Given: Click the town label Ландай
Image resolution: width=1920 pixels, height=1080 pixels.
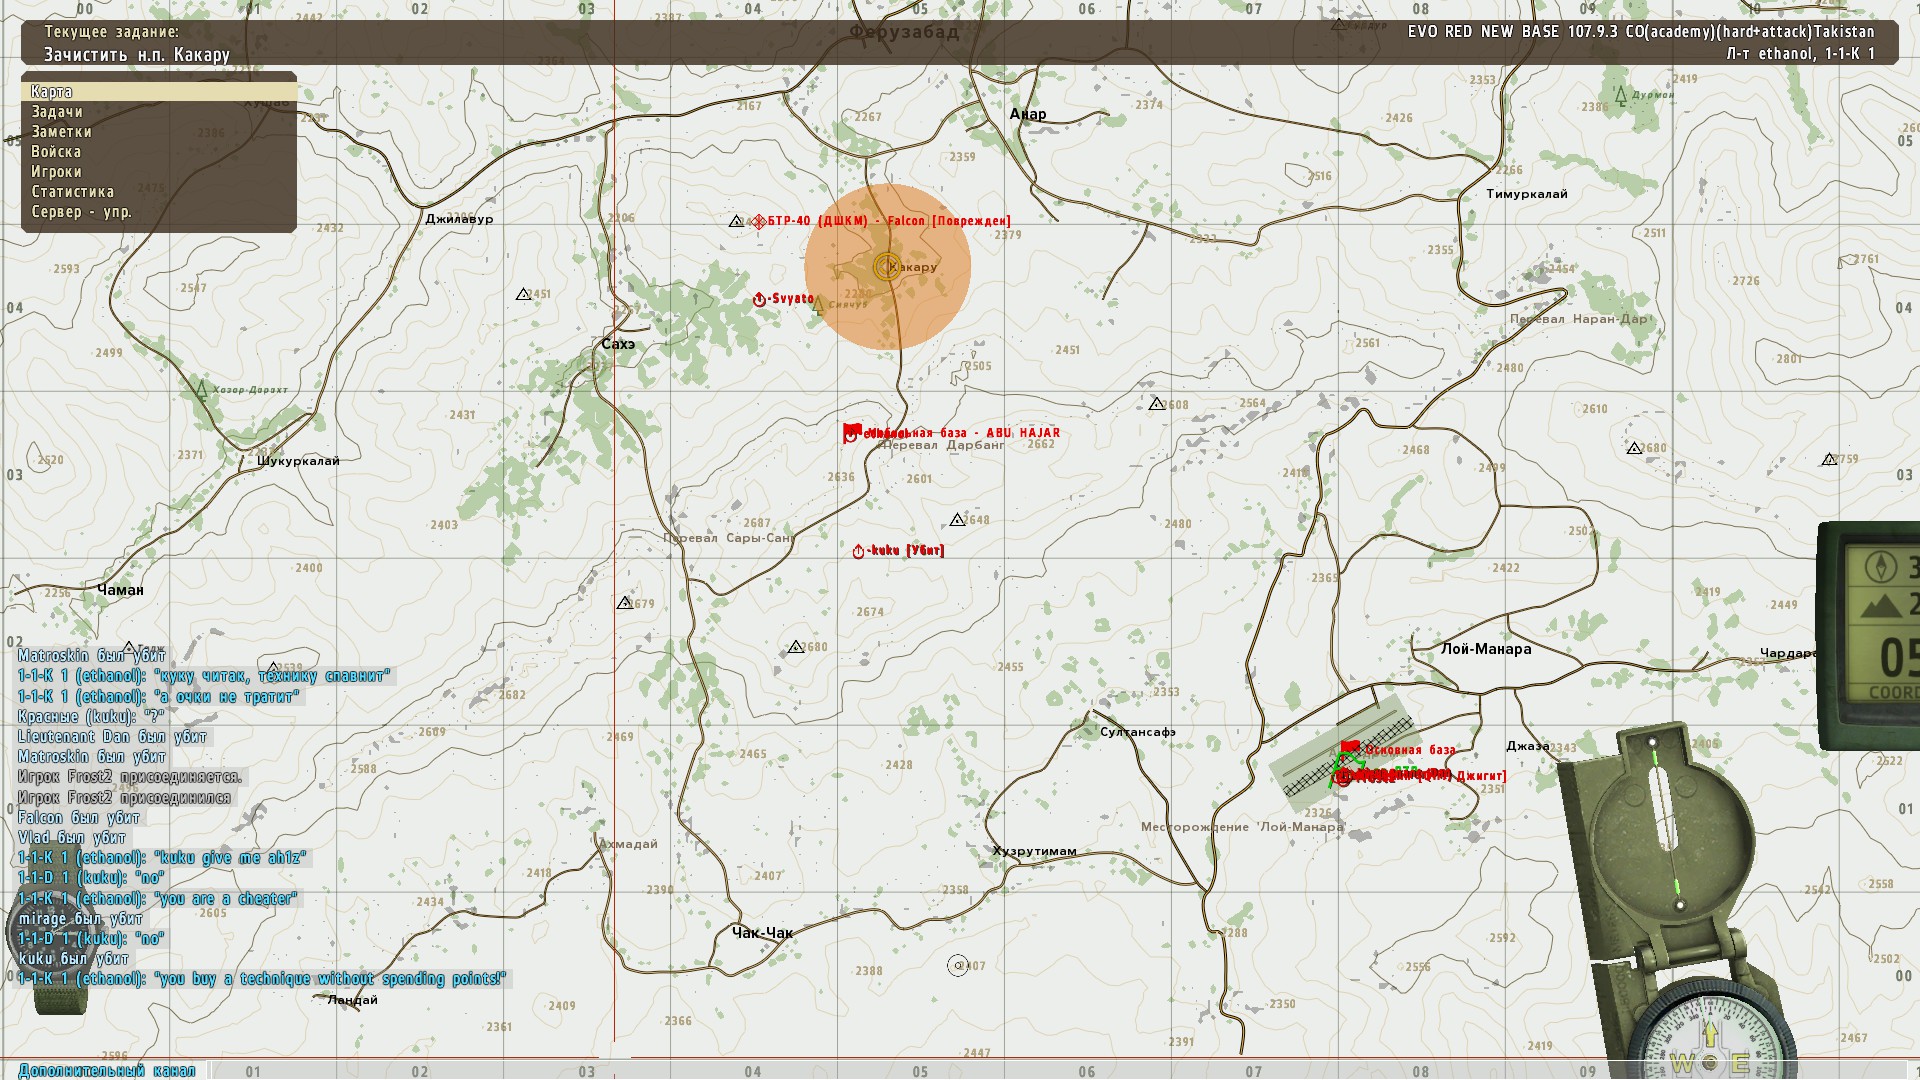Looking at the screenshot, I should 353,1000.
